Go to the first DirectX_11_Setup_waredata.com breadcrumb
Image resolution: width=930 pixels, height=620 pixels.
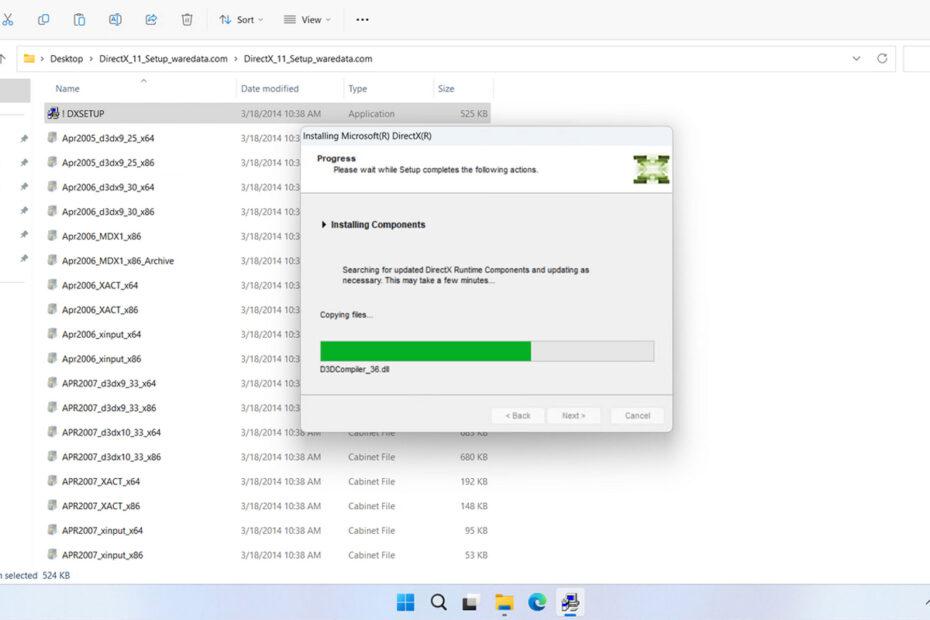point(163,59)
